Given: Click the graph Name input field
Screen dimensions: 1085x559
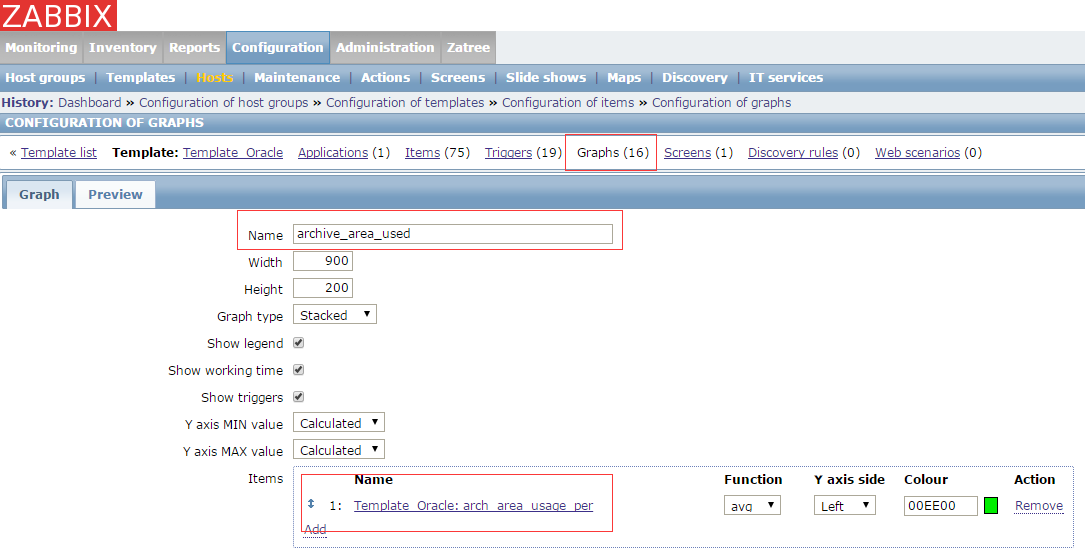Looking at the screenshot, I should pos(453,234).
